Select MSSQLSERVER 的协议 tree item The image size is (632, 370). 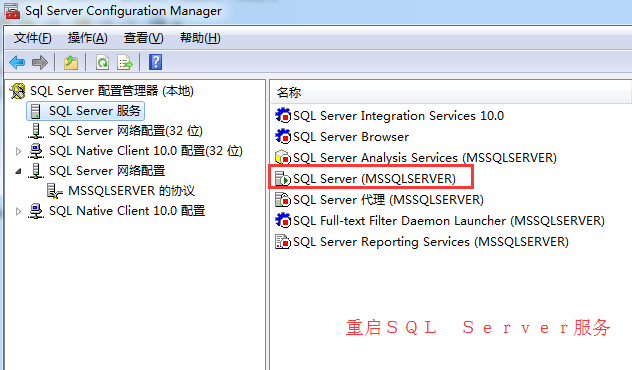pos(132,191)
